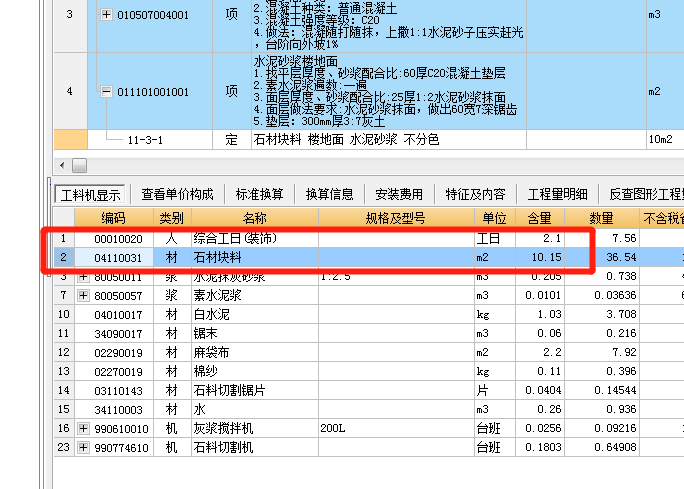Sort by 编码 column header
Image resolution: width=684 pixels, height=489 pixels.
[114, 218]
